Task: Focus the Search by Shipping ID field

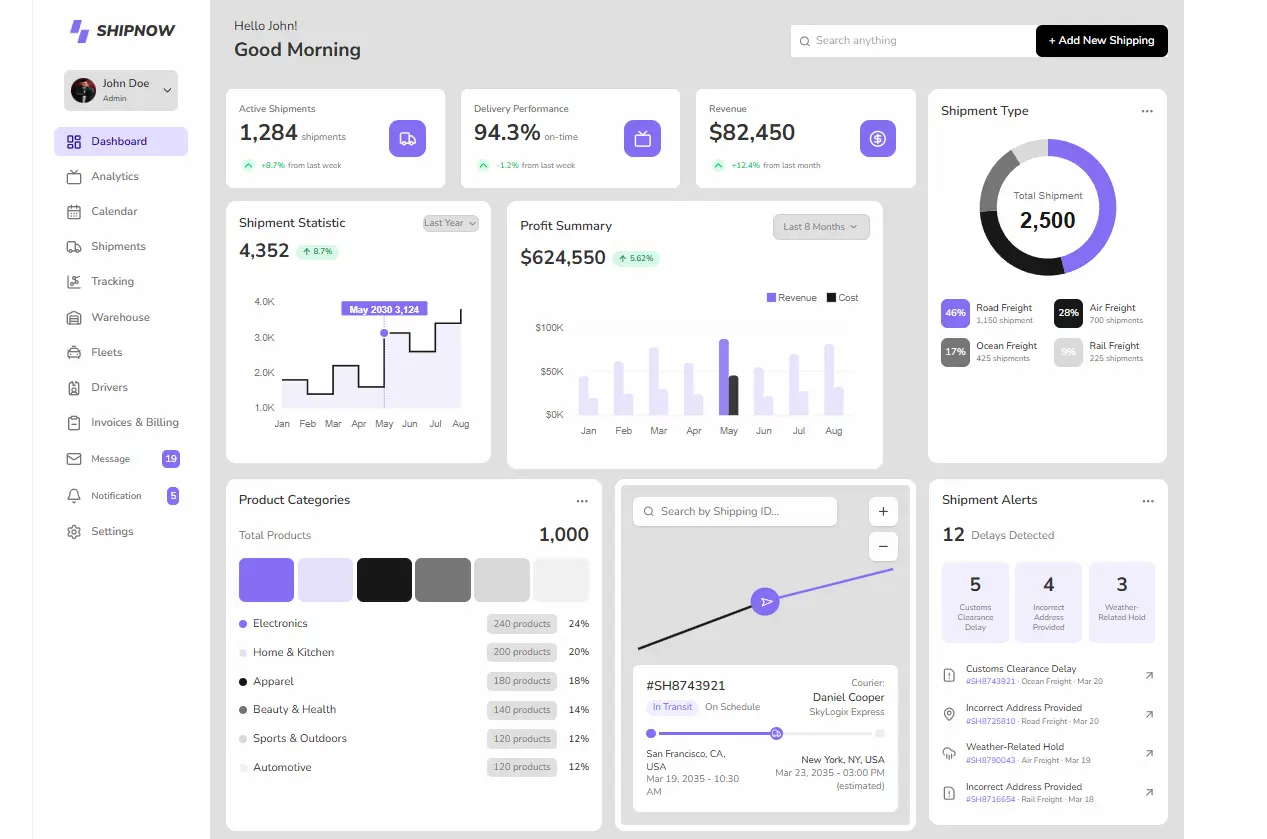Action: [735, 511]
